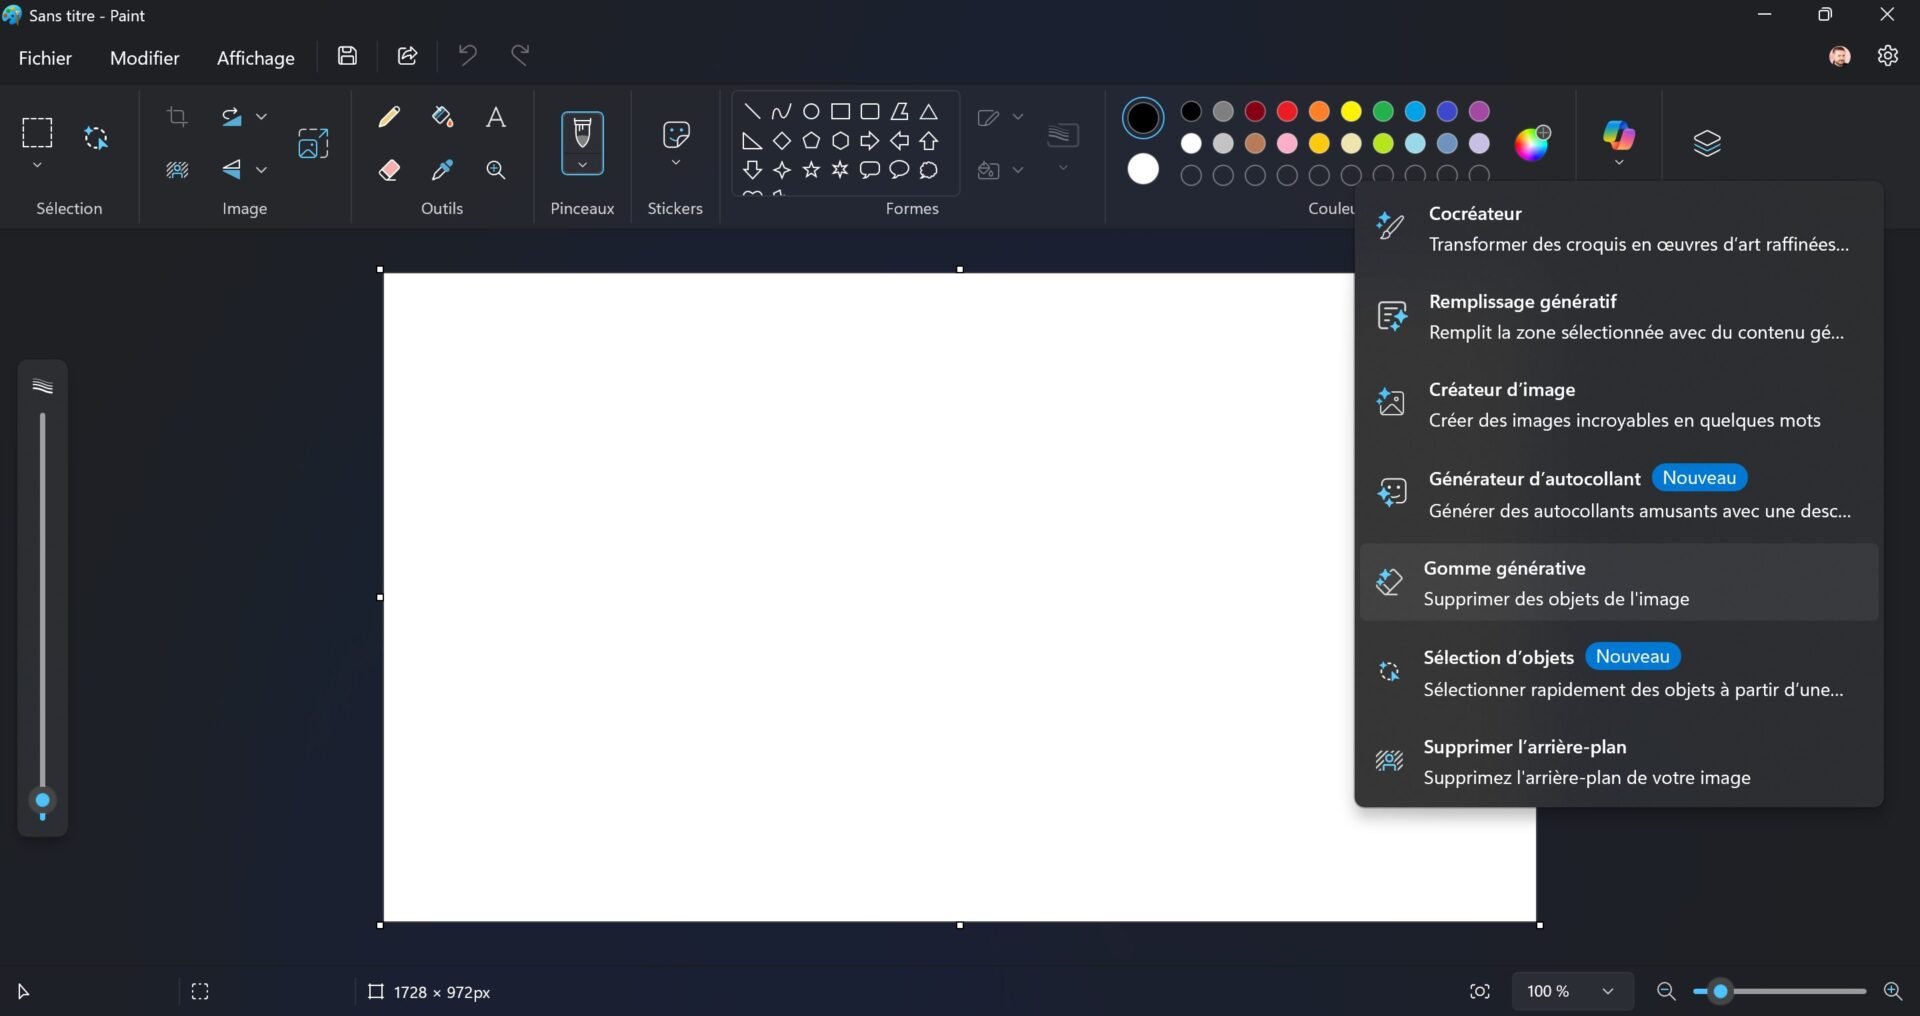Choose the triangle shape
Image resolution: width=1920 pixels, height=1016 pixels.
(929, 112)
